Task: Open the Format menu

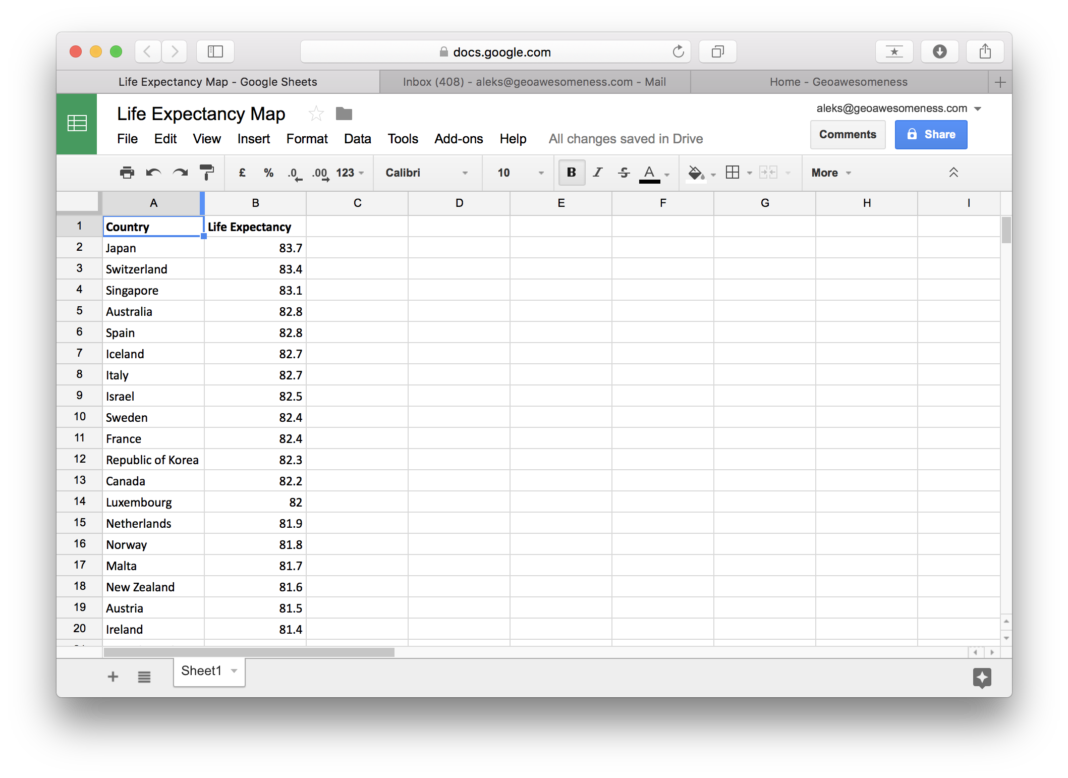Action: [307, 139]
